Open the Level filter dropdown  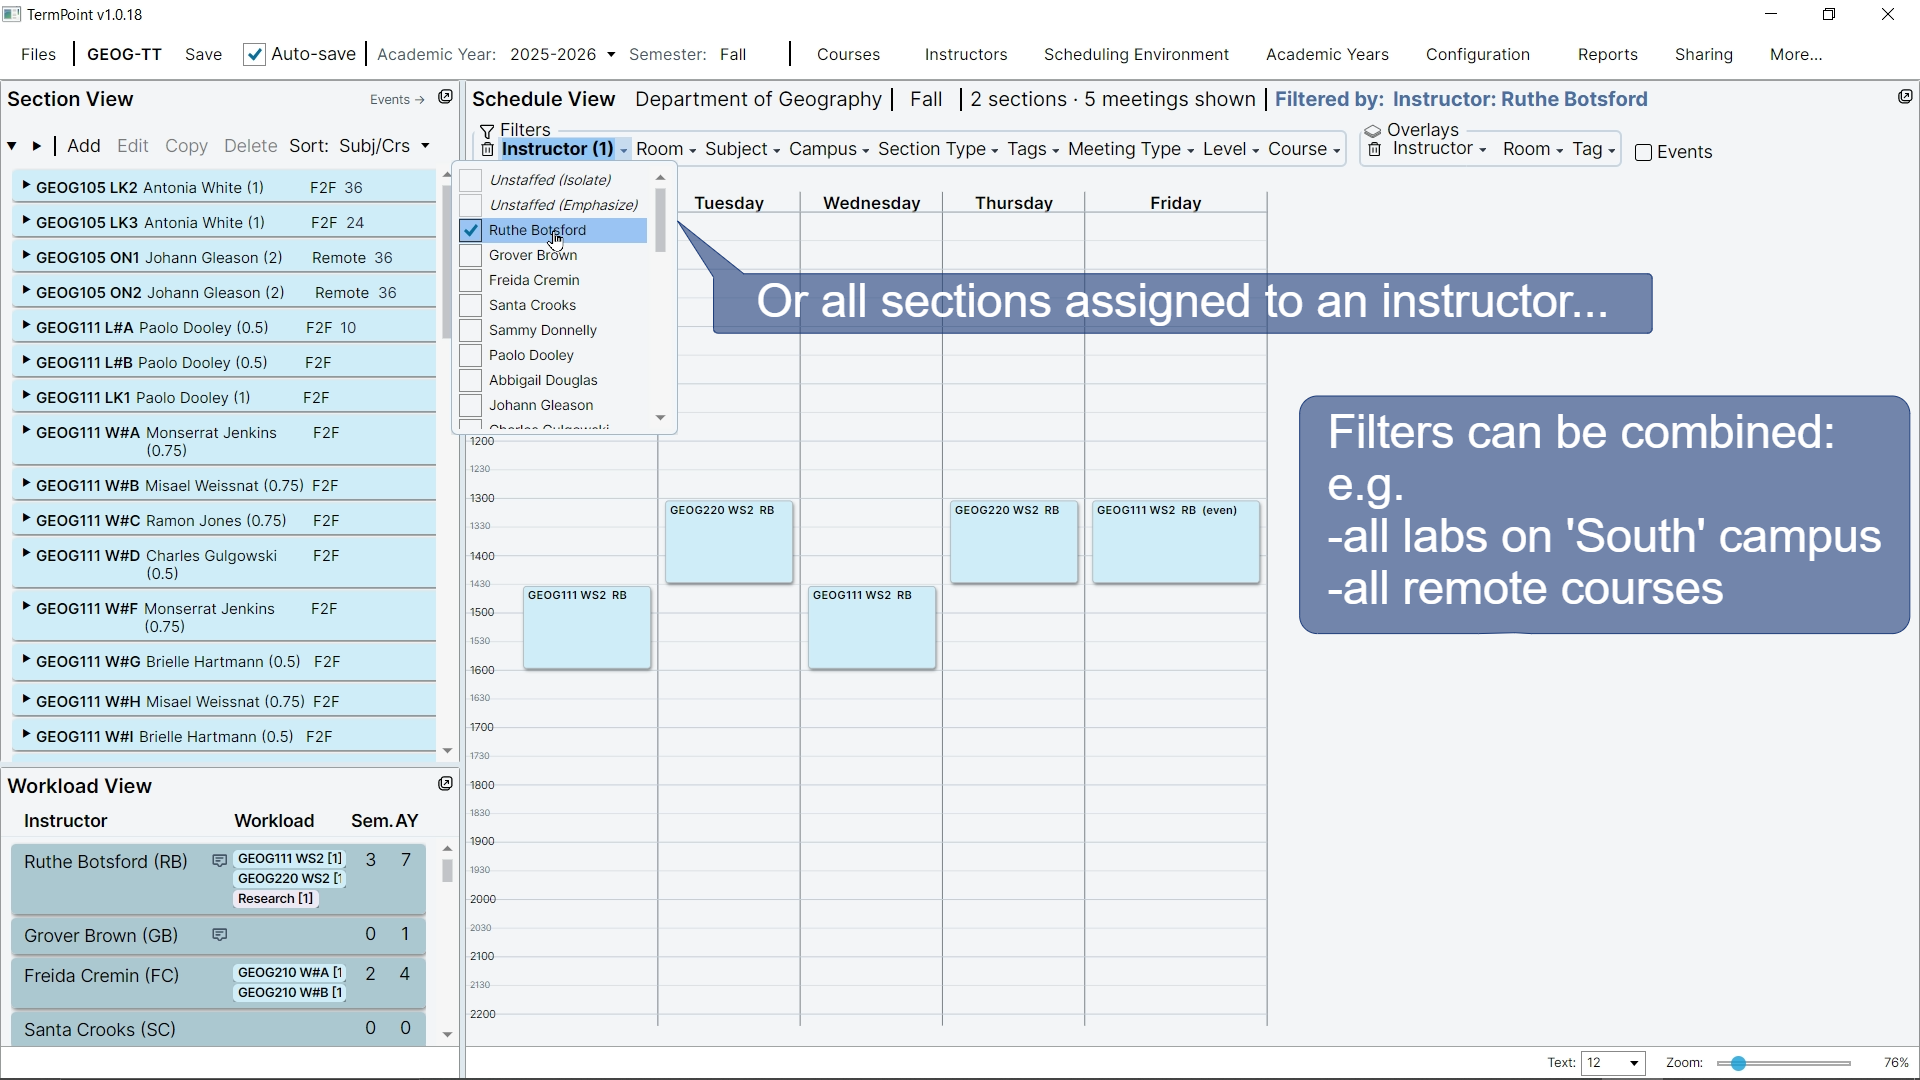point(1231,149)
